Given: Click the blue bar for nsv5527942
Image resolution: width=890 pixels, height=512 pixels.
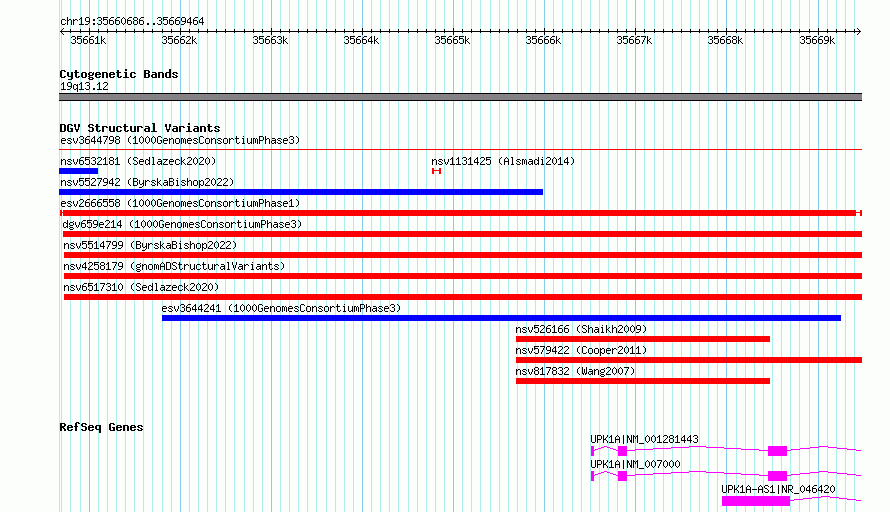Looking at the screenshot, I should [x=301, y=192].
